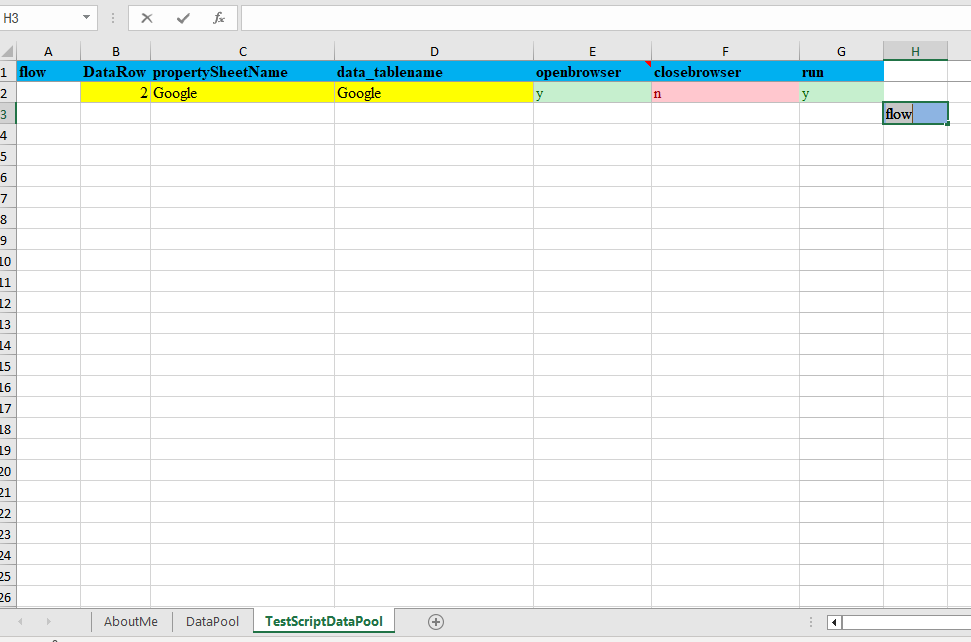The image size is (971, 642).
Task: Click the Cancel (X) icon in formula bar
Action: [147, 18]
